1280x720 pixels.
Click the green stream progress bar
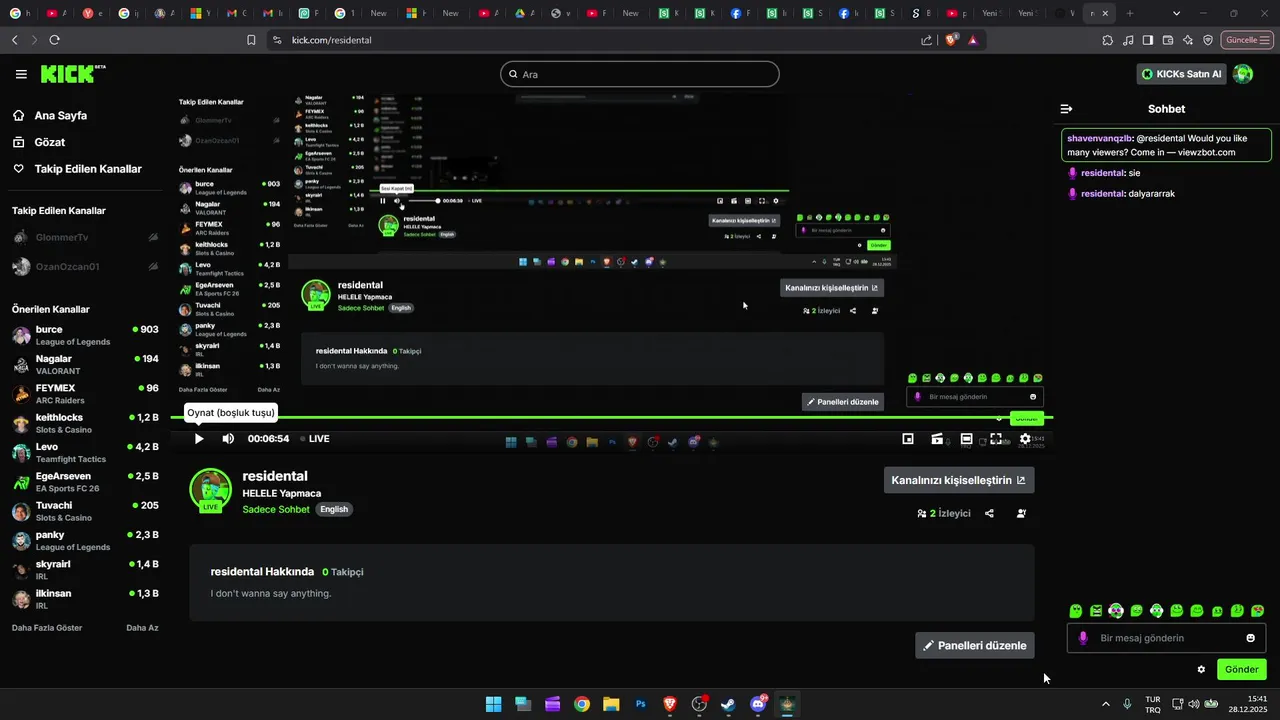611,417
